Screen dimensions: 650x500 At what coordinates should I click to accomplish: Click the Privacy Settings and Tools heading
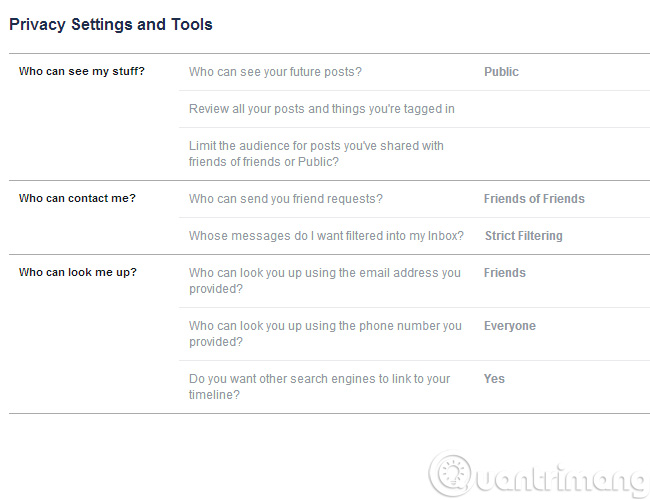pos(111,24)
